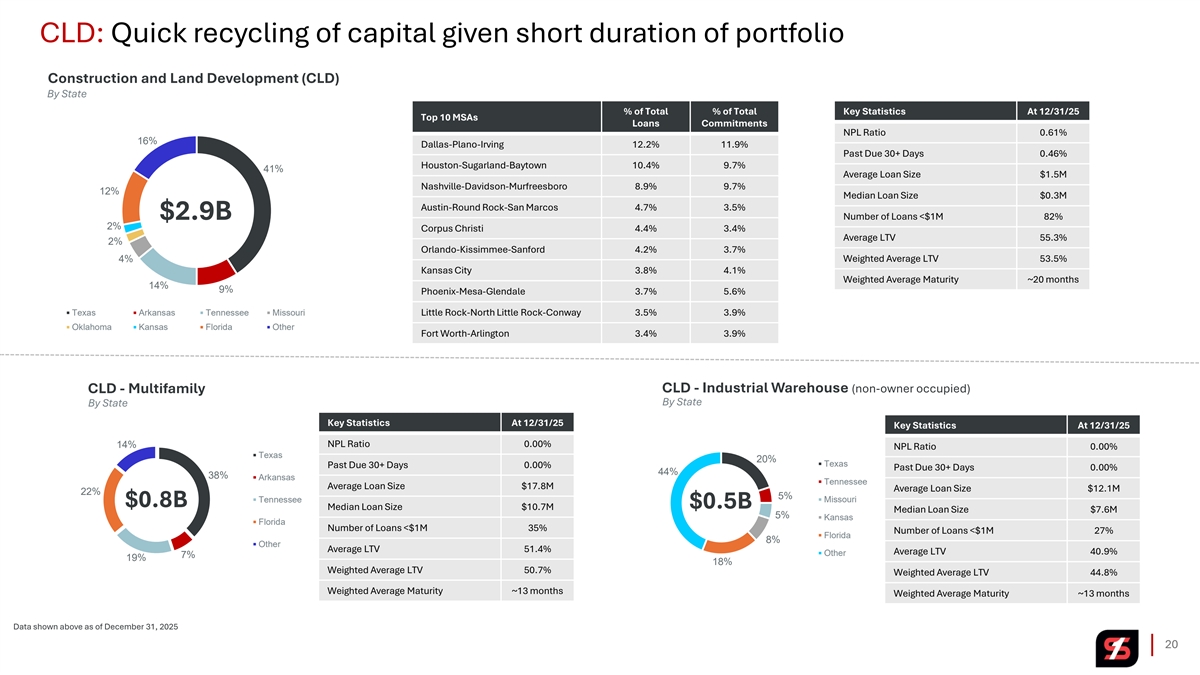Viewport: 1200px width, 675px height.
Task: Select the Oklahoma legend marker under the CLD chart
Action: (68, 327)
